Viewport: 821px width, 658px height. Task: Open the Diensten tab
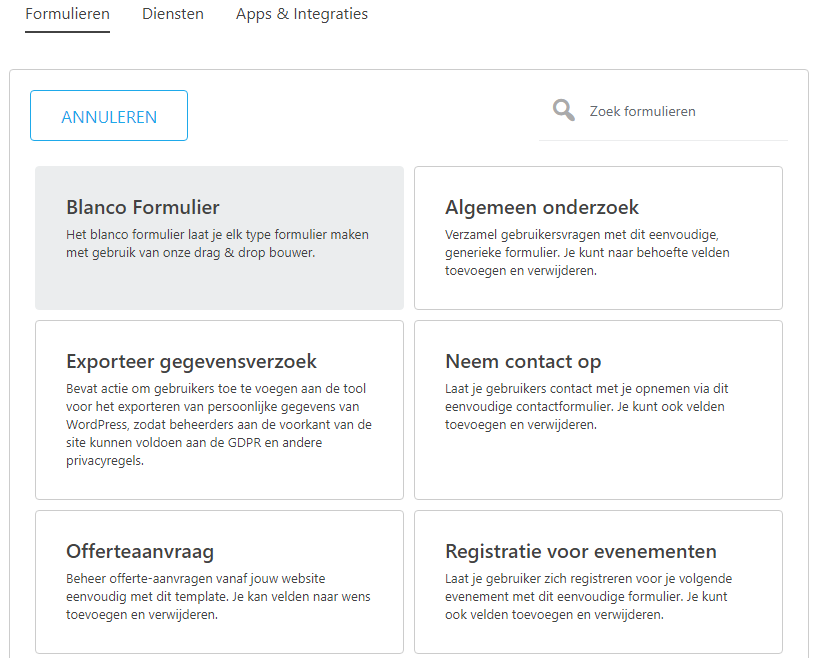(172, 14)
